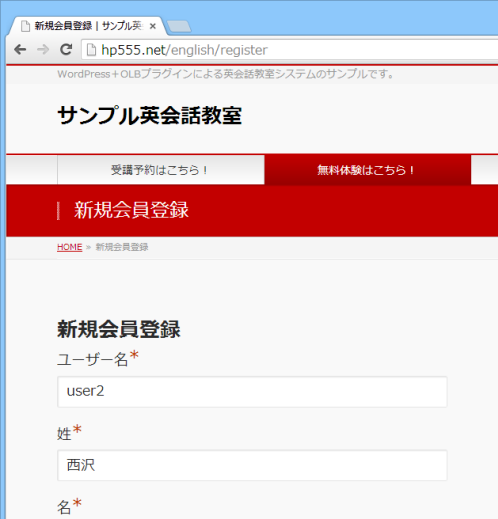Click the 新規会員登録 breadcrumb text
Viewport: 498px width, 519px height.
pyautogui.click(x=122, y=247)
